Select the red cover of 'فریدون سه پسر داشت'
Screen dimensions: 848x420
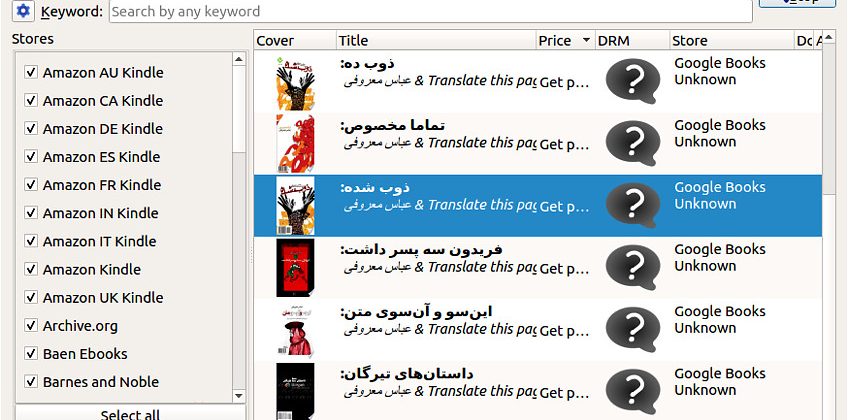295,268
